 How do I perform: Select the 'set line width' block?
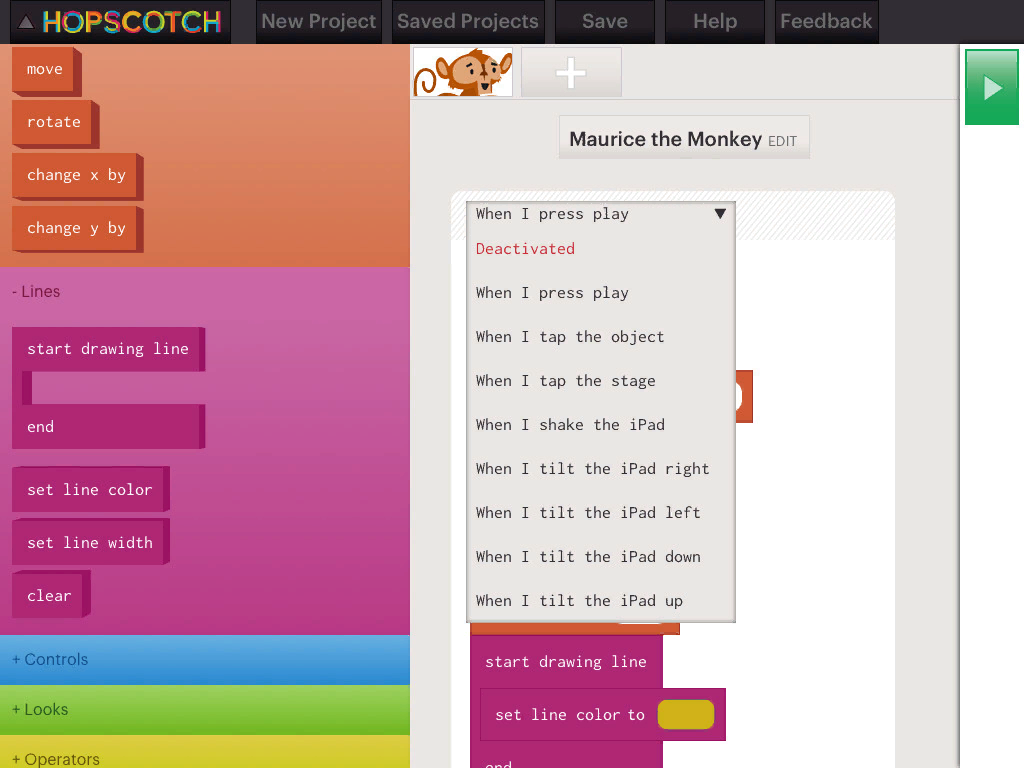pos(90,543)
